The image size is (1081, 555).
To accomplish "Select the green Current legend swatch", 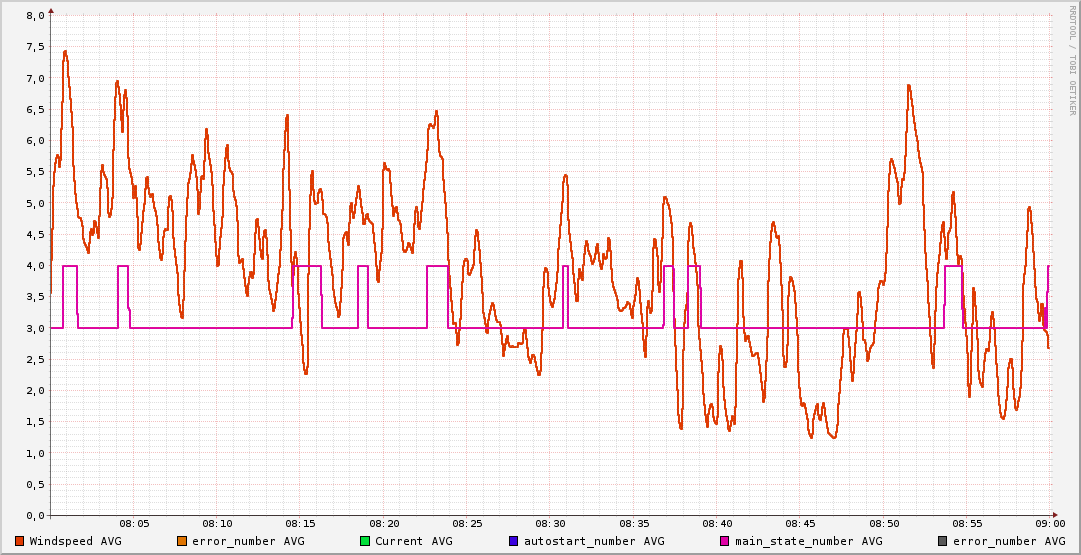I will click(x=365, y=541).
